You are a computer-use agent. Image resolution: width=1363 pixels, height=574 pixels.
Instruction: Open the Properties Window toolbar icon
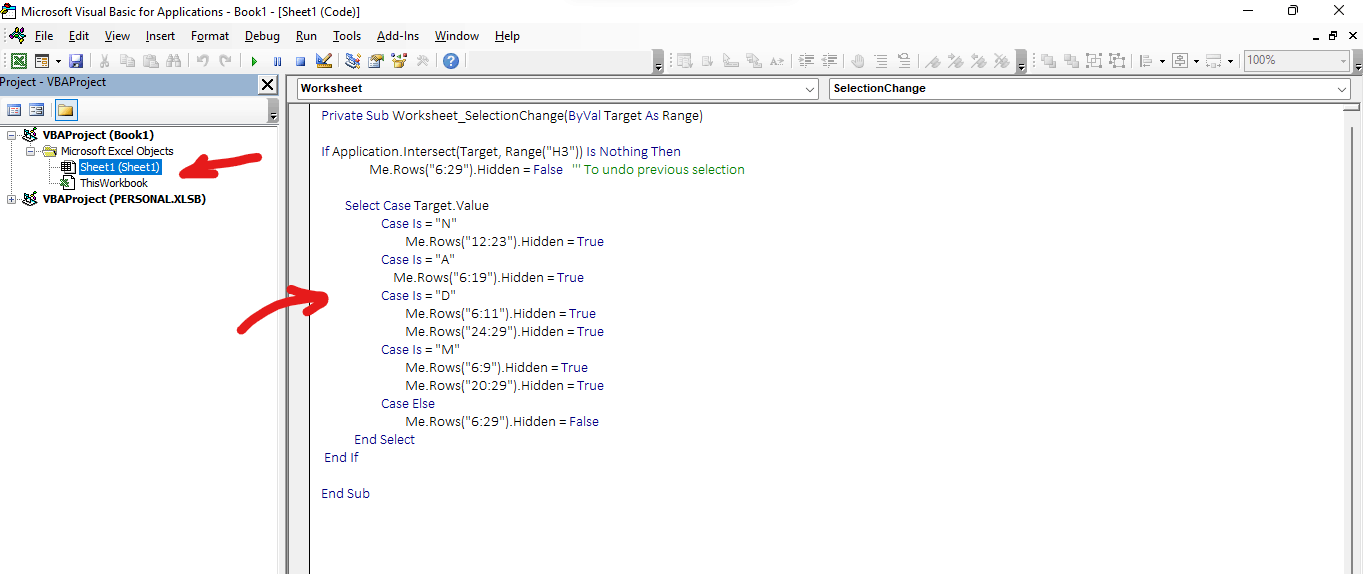376,61
